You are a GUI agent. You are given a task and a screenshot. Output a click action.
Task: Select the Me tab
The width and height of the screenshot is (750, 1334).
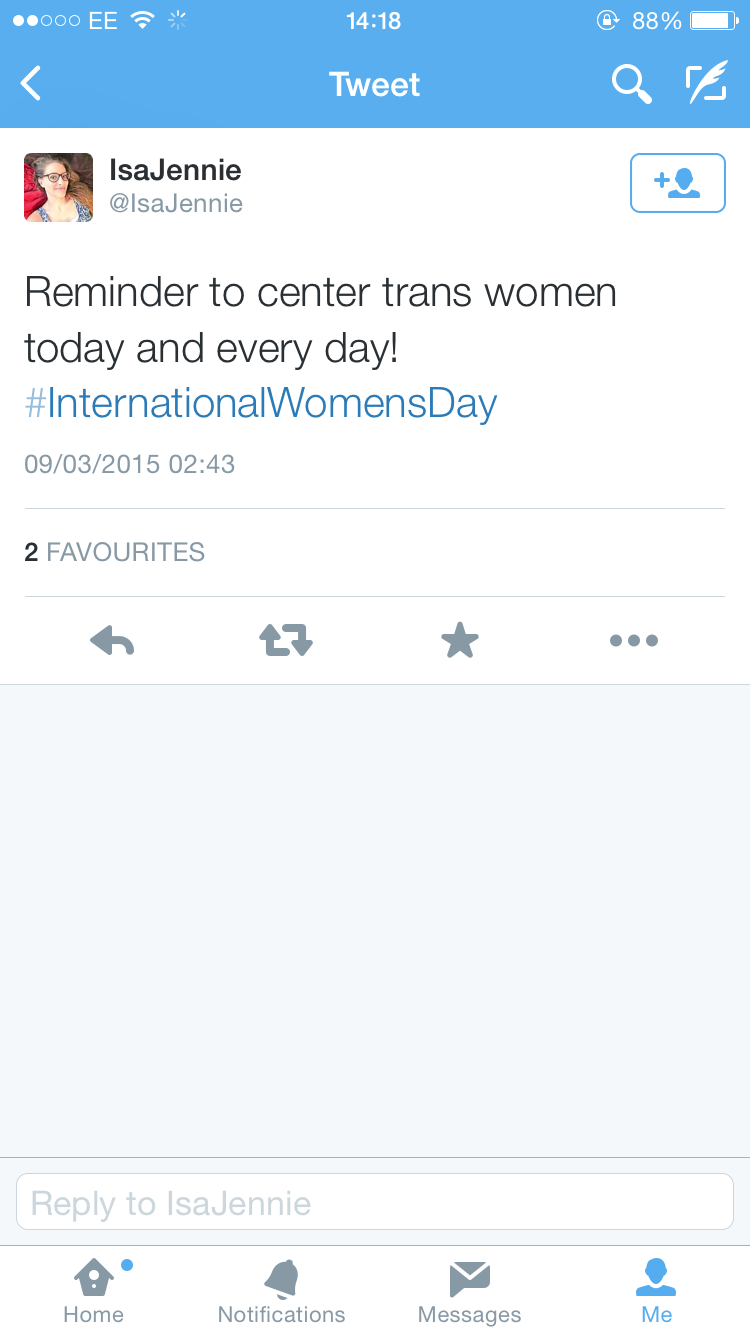click(x=657, y=1290)
